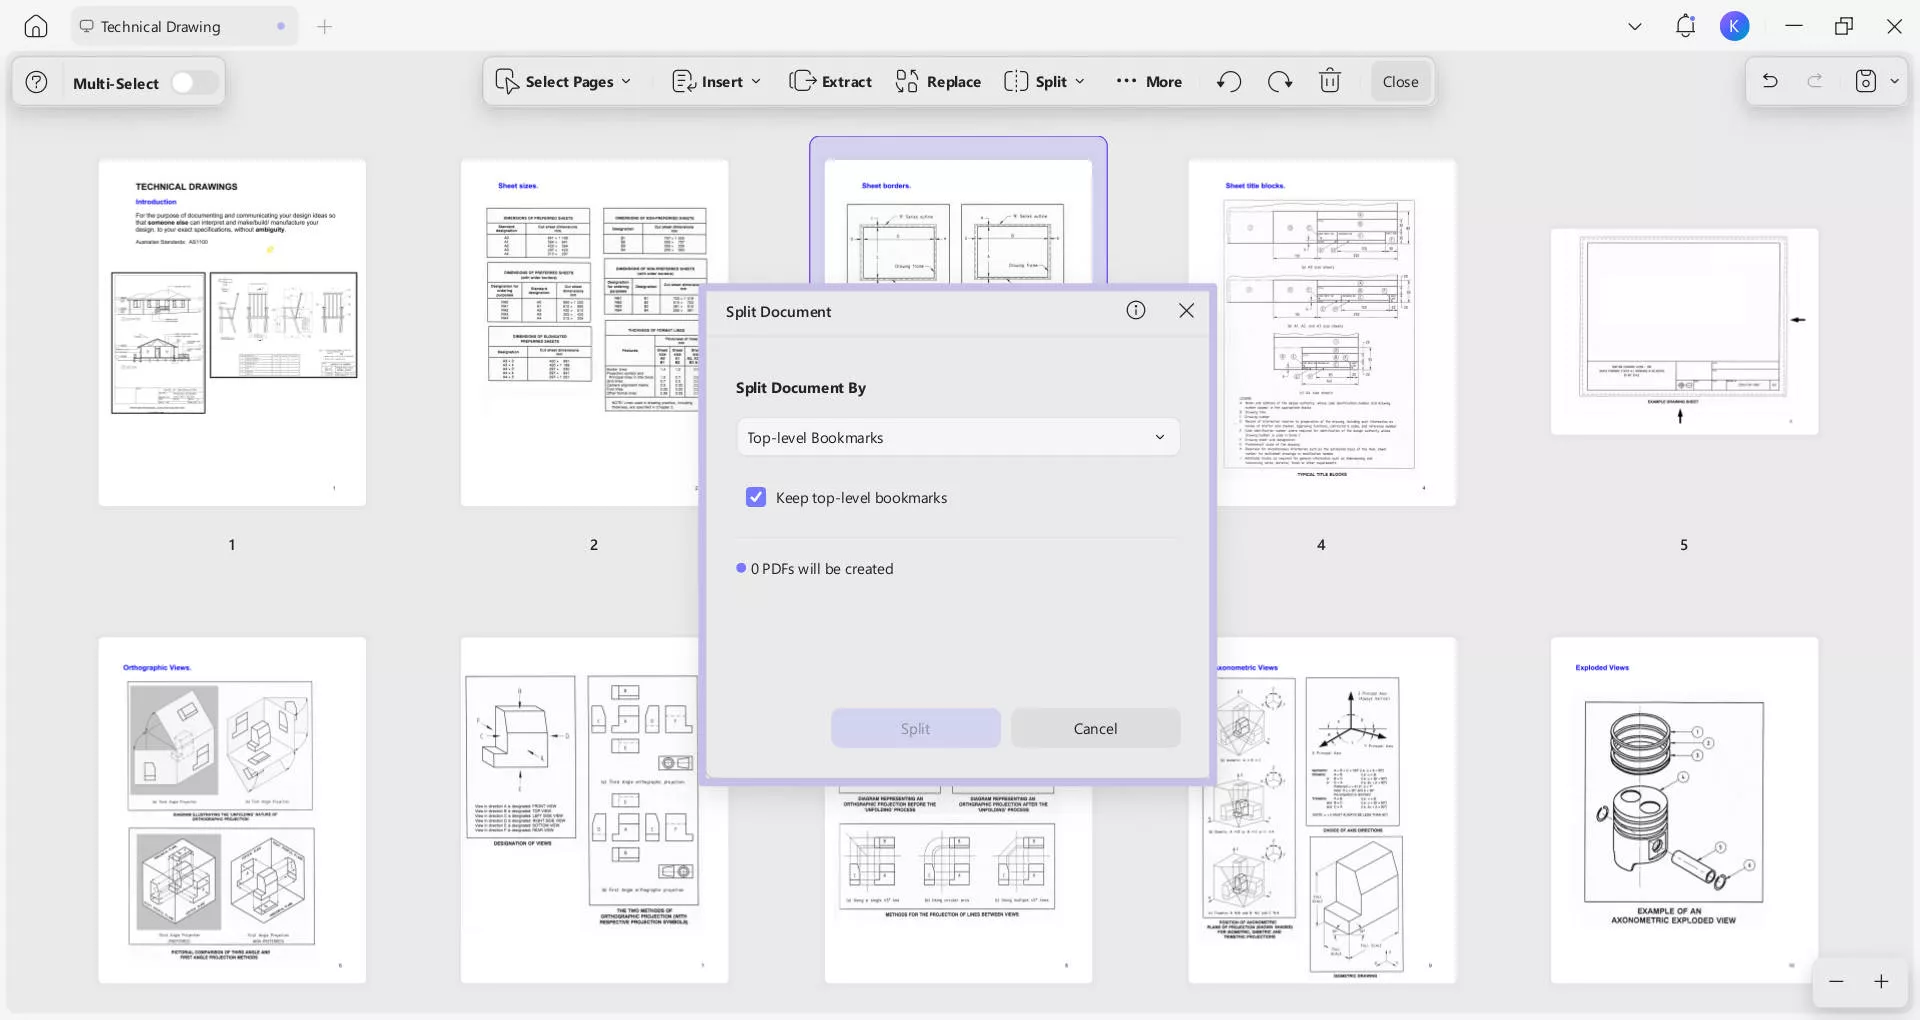
Task: Open the More menu
Action: [x=1149, y=82]
